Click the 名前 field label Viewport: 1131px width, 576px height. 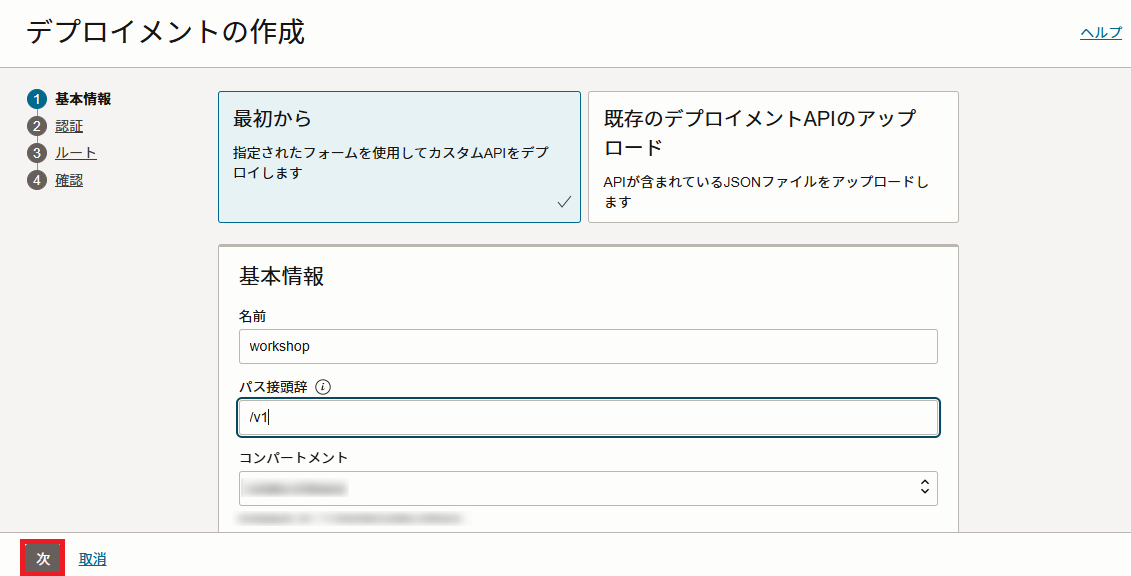(252, 316)
